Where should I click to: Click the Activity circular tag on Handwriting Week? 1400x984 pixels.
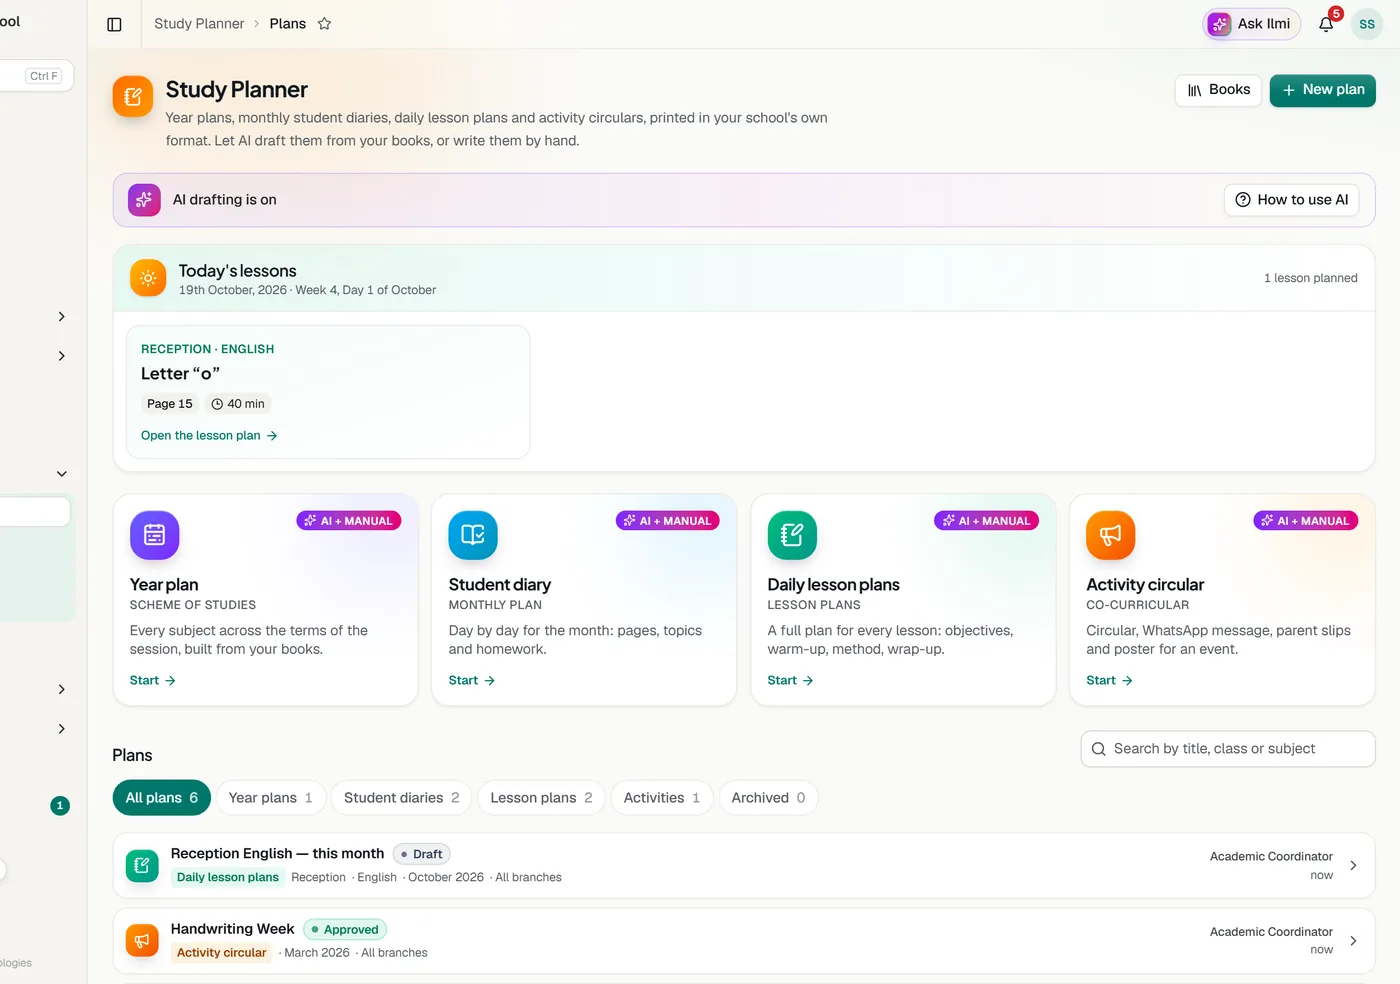[221, 953]
